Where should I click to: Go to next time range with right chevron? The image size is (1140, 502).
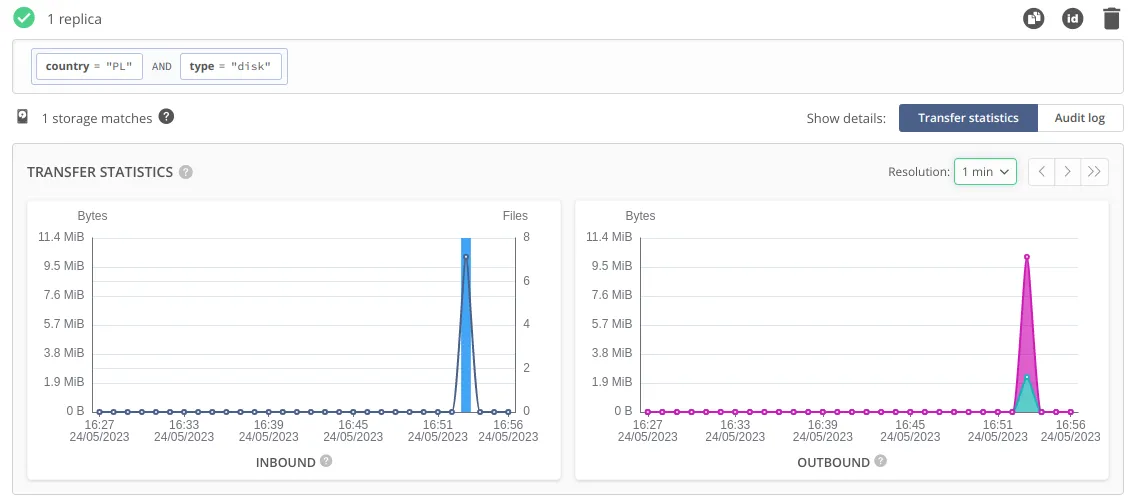(1068, 172)
